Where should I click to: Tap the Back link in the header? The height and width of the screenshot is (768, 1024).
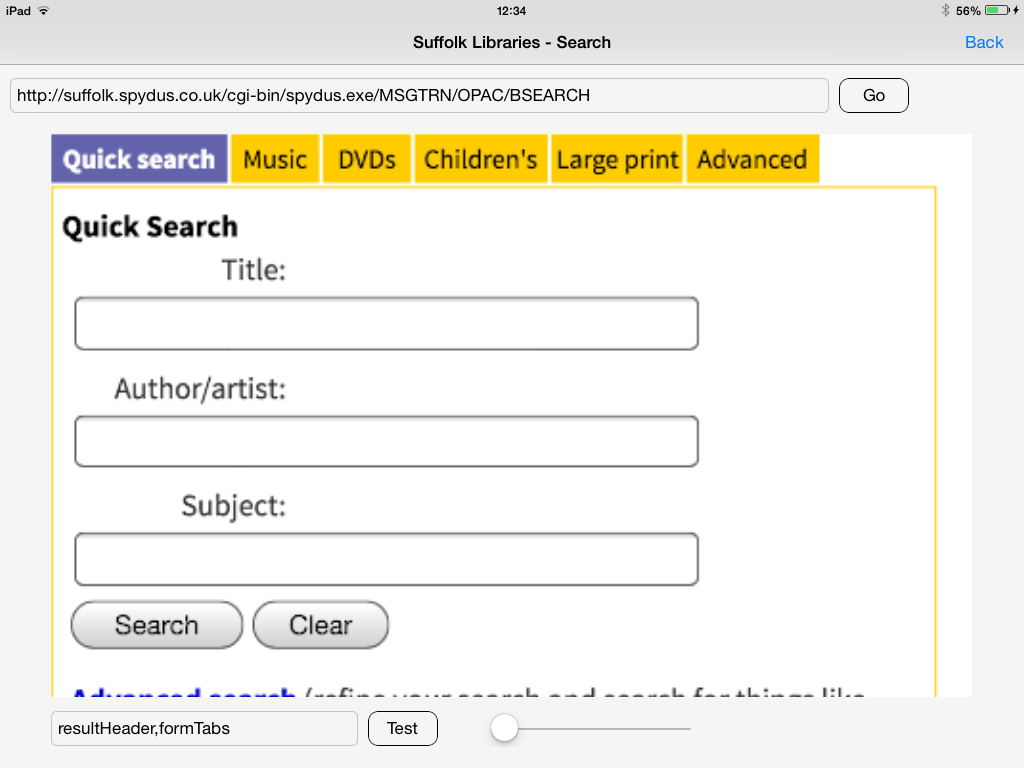point(983,42)
